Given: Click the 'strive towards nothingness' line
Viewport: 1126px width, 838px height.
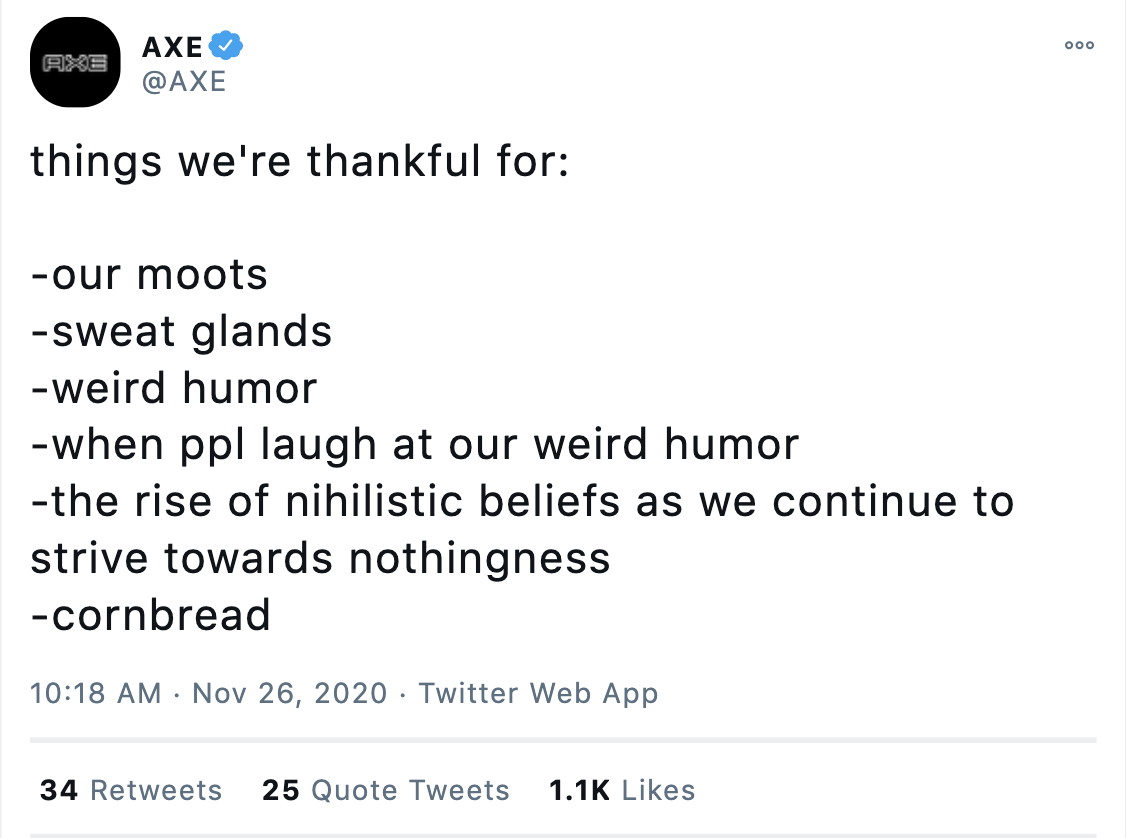Looking at the screenshot, I should (x=320, y=558).
